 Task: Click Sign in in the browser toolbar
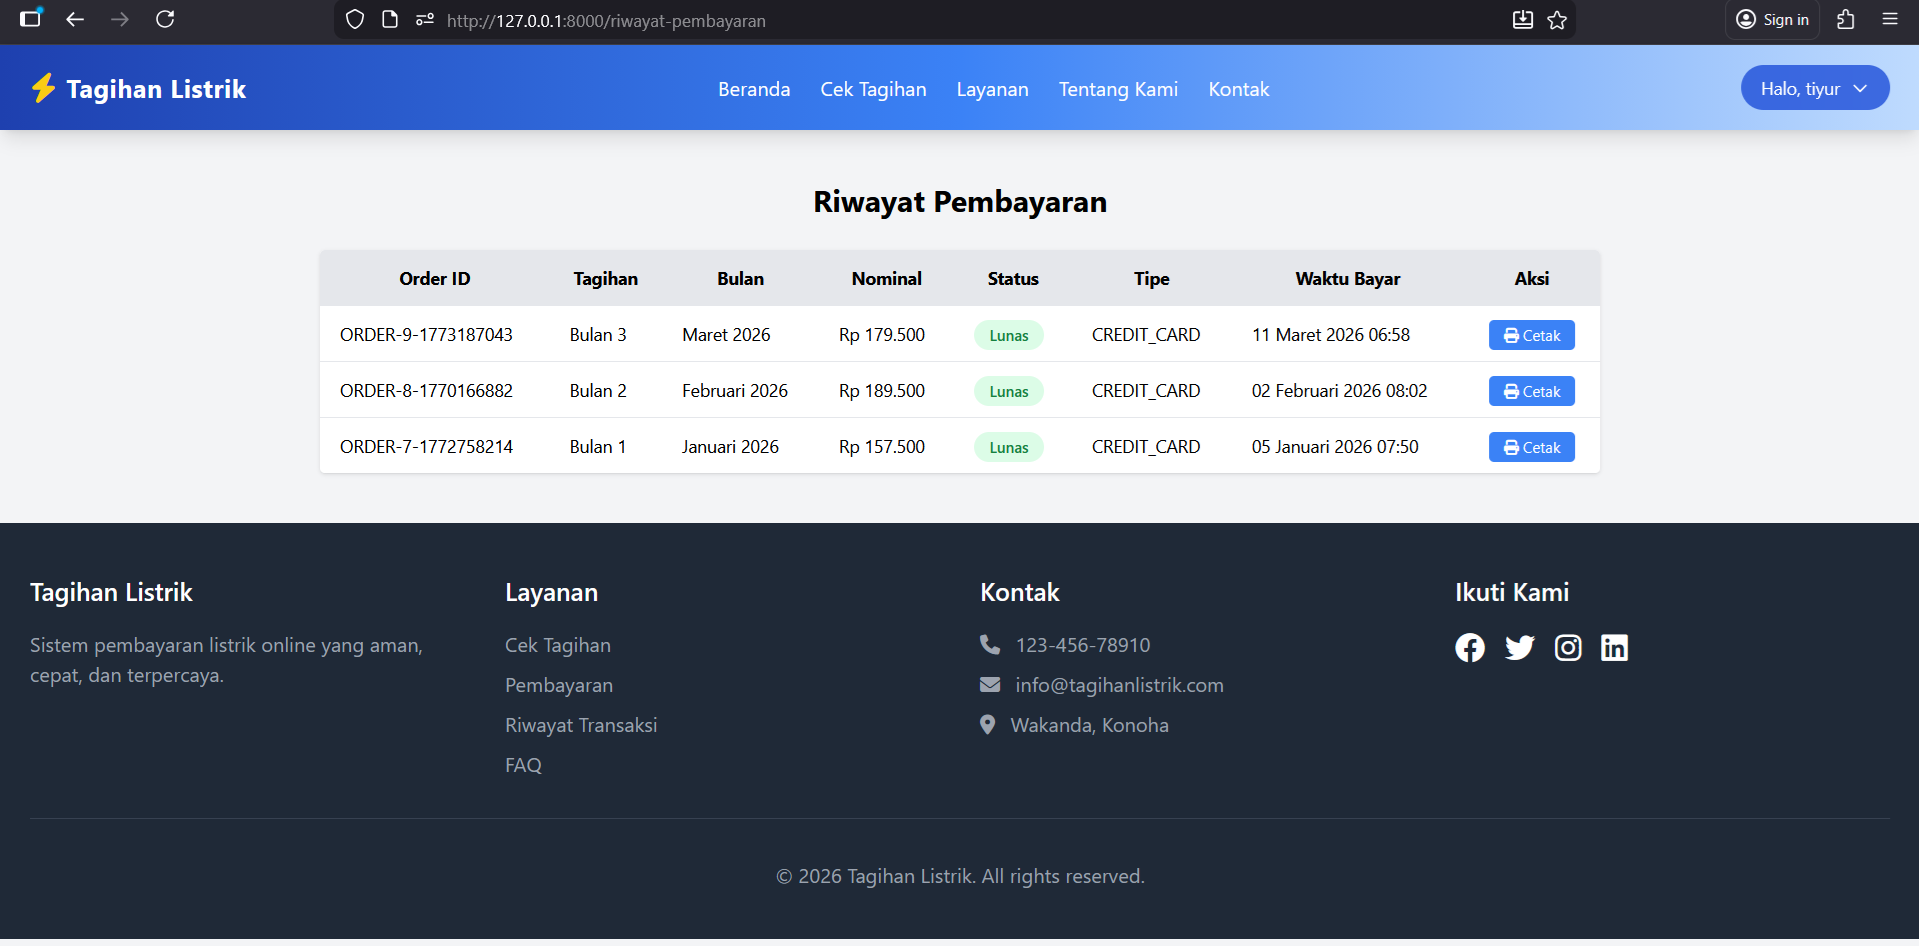[x=1772, y=20]
